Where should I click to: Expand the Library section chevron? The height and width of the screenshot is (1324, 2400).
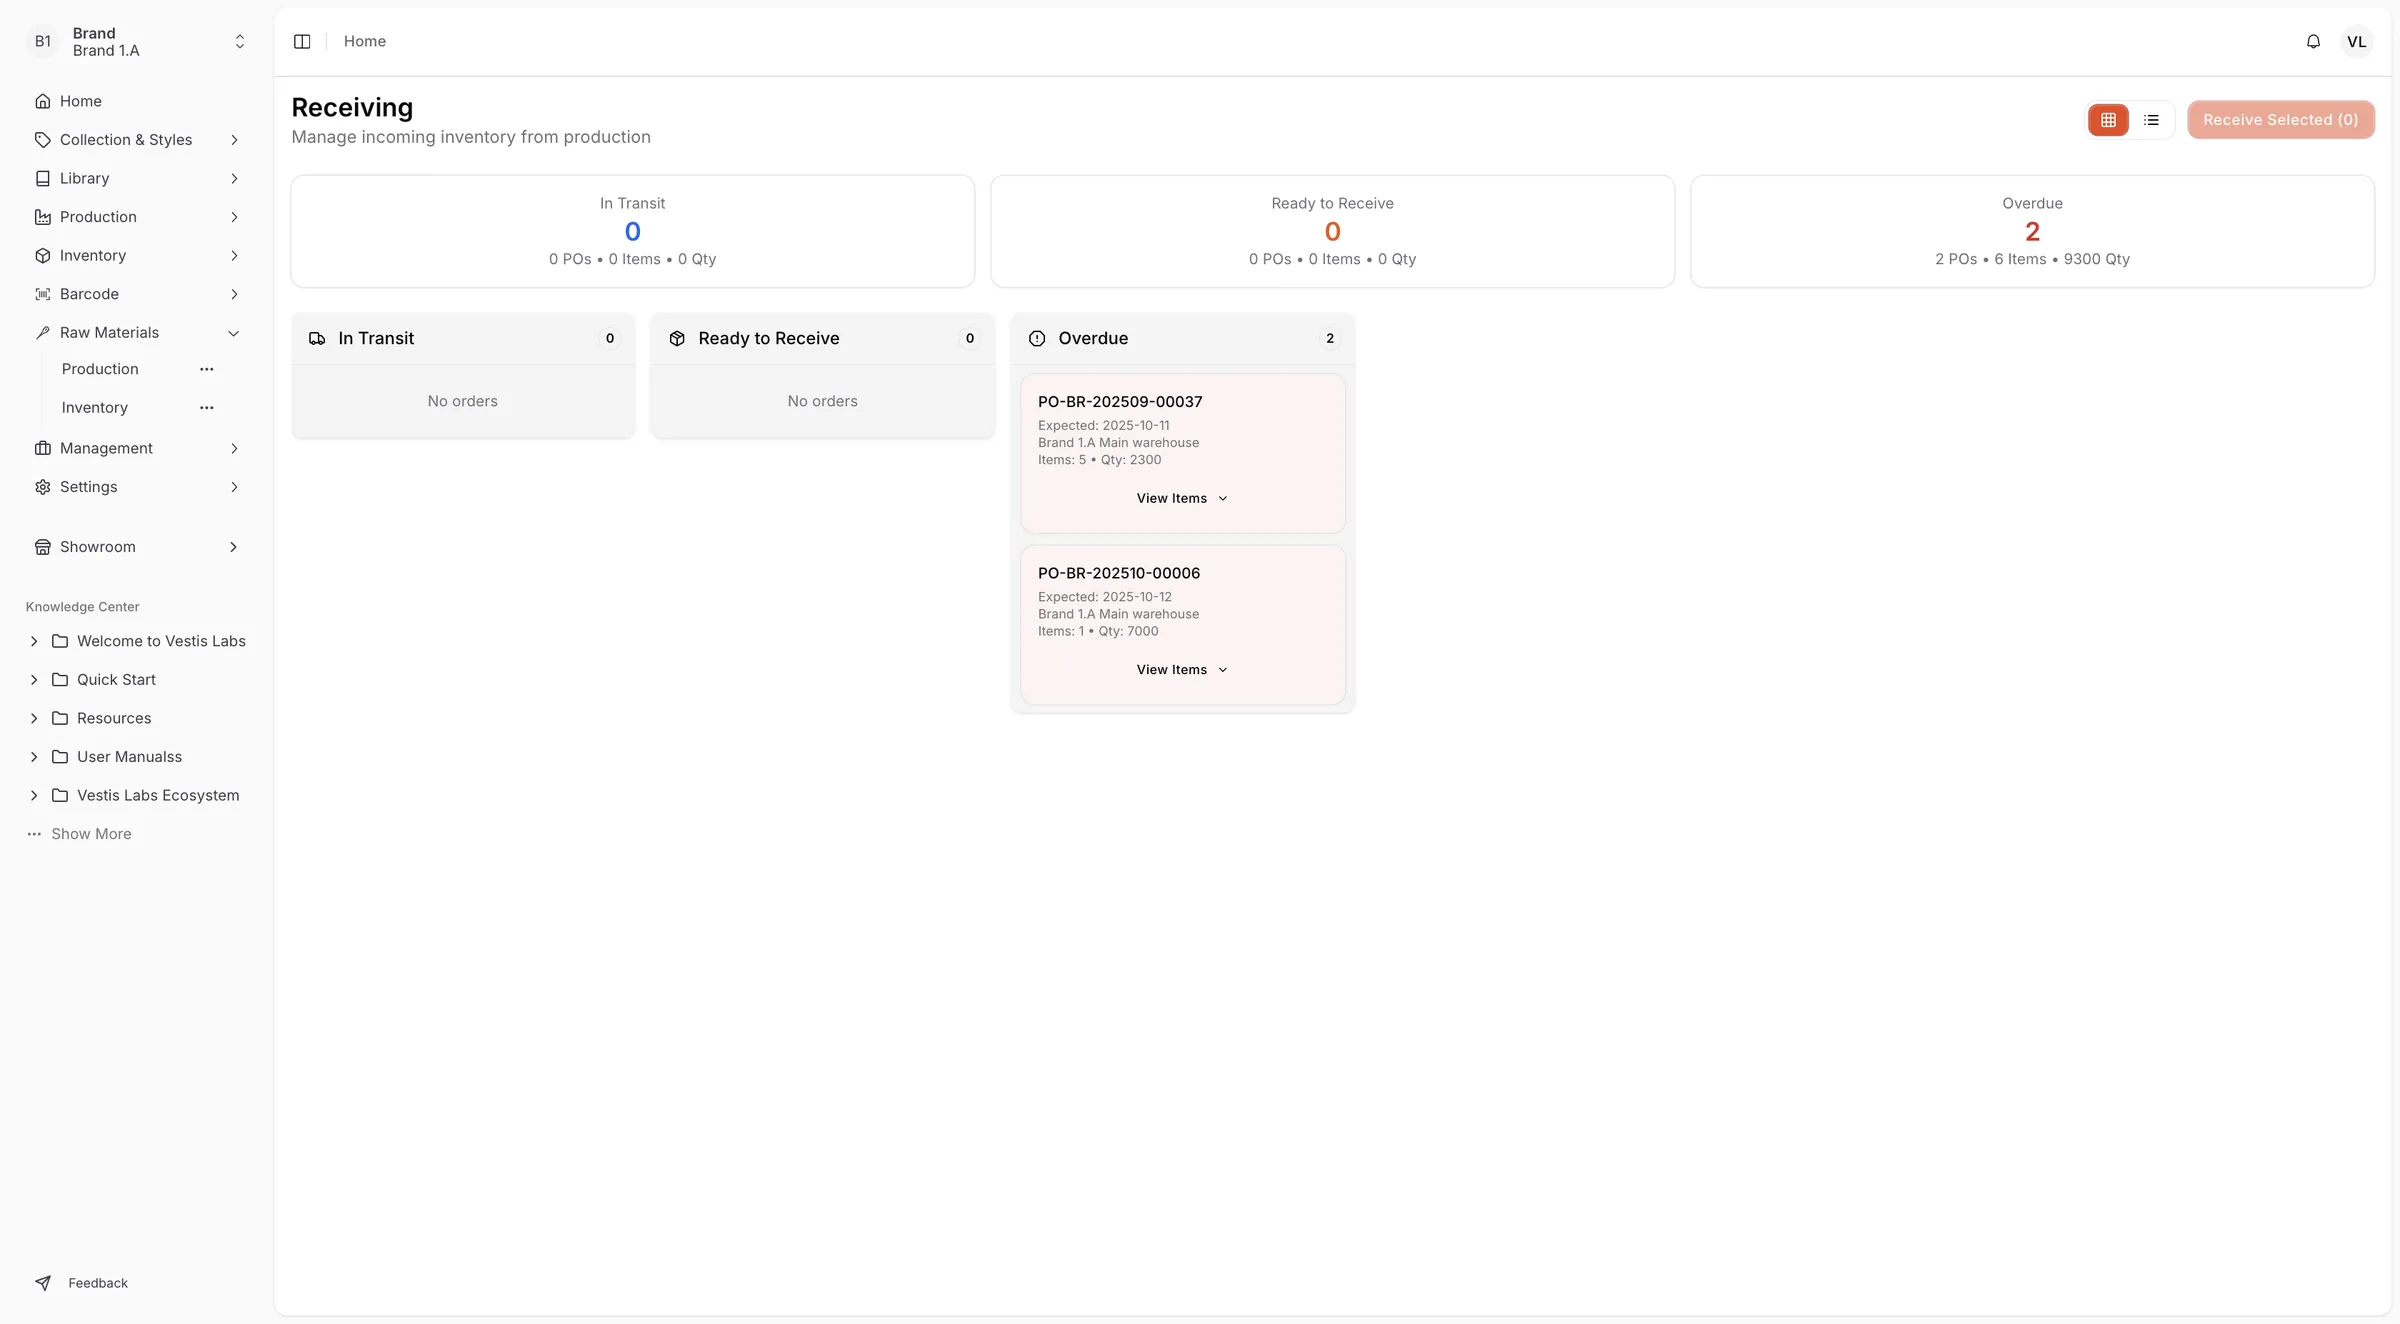pyautogui.click(x=234, y=178)
